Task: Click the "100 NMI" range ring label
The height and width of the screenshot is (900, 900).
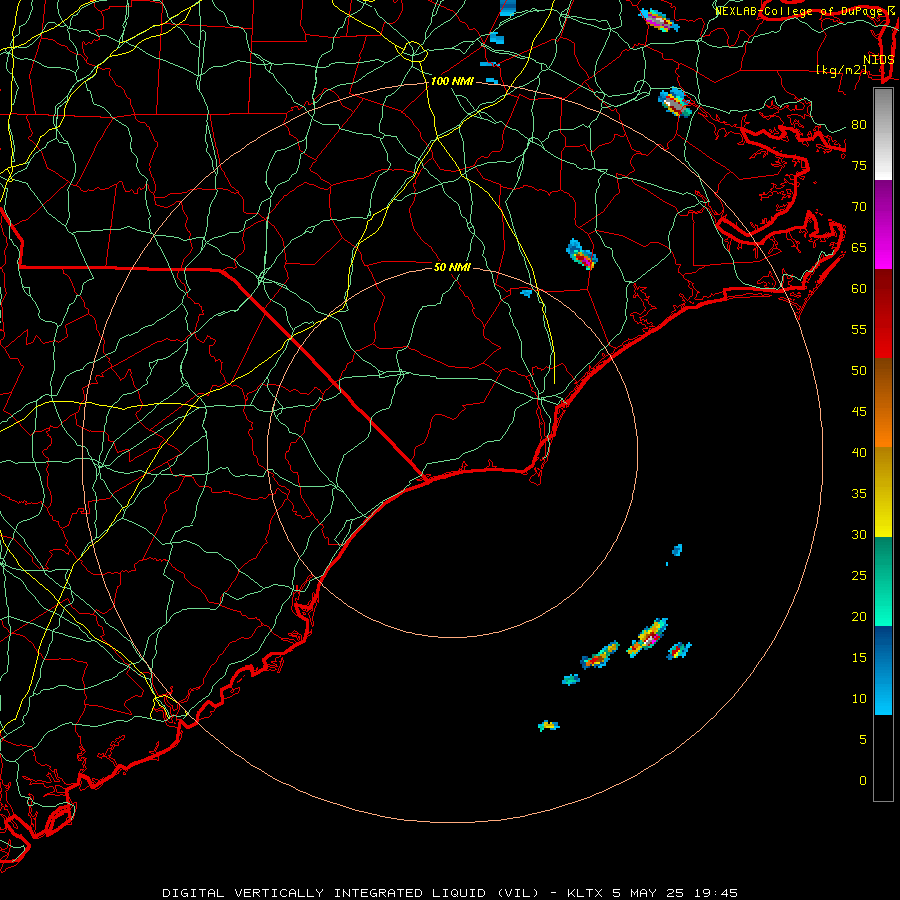Action: [x=452, y=82]
